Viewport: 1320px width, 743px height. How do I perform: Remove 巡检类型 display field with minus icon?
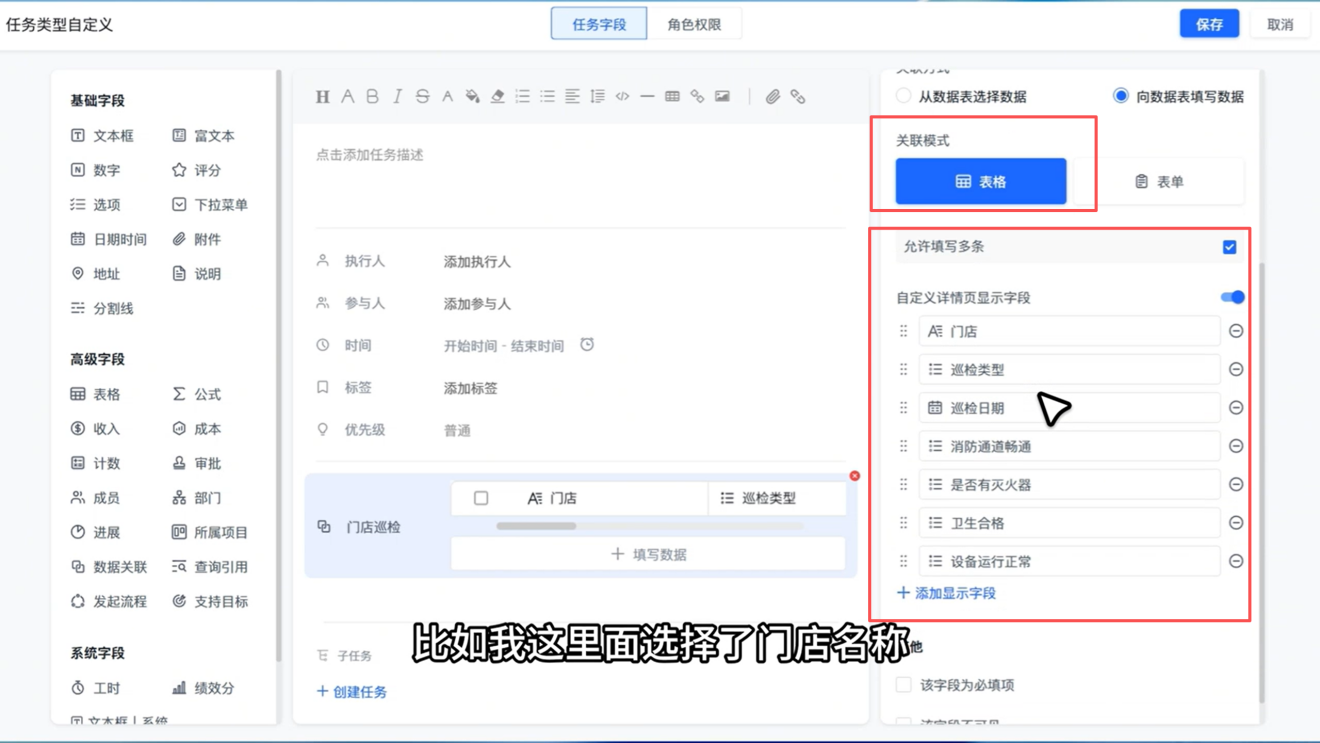pyautogui.click(x=1236, y=370)
